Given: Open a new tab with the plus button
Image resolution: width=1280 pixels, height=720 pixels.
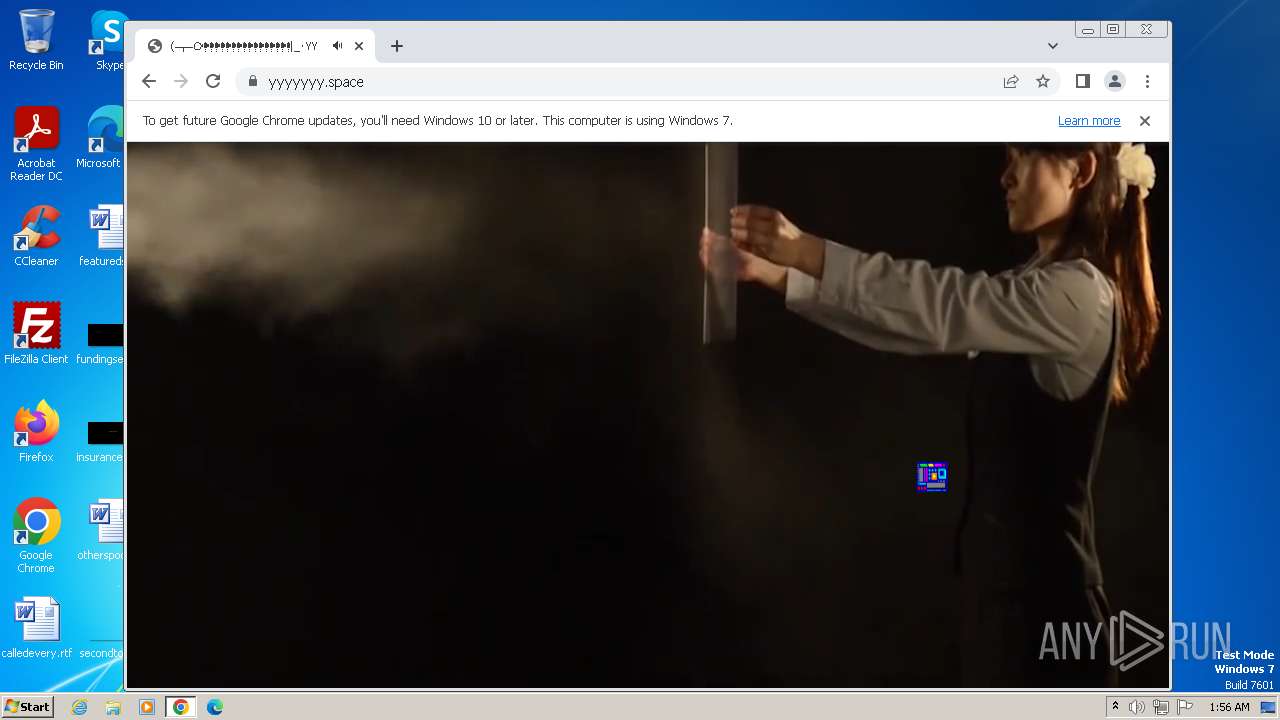Looking at the screenshot, I should pyautogui.click(x=397, y=46).
